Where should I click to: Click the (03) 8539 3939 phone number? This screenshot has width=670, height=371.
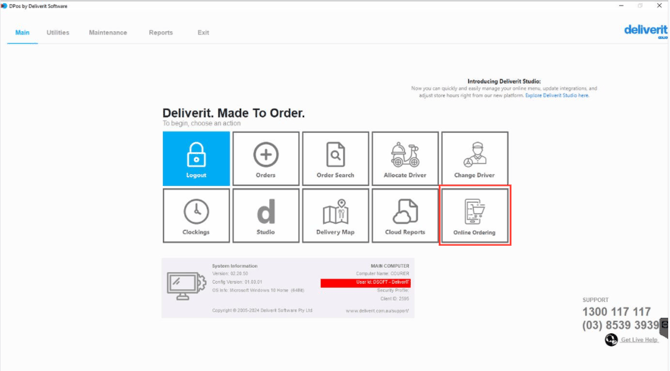coord(620,325)
